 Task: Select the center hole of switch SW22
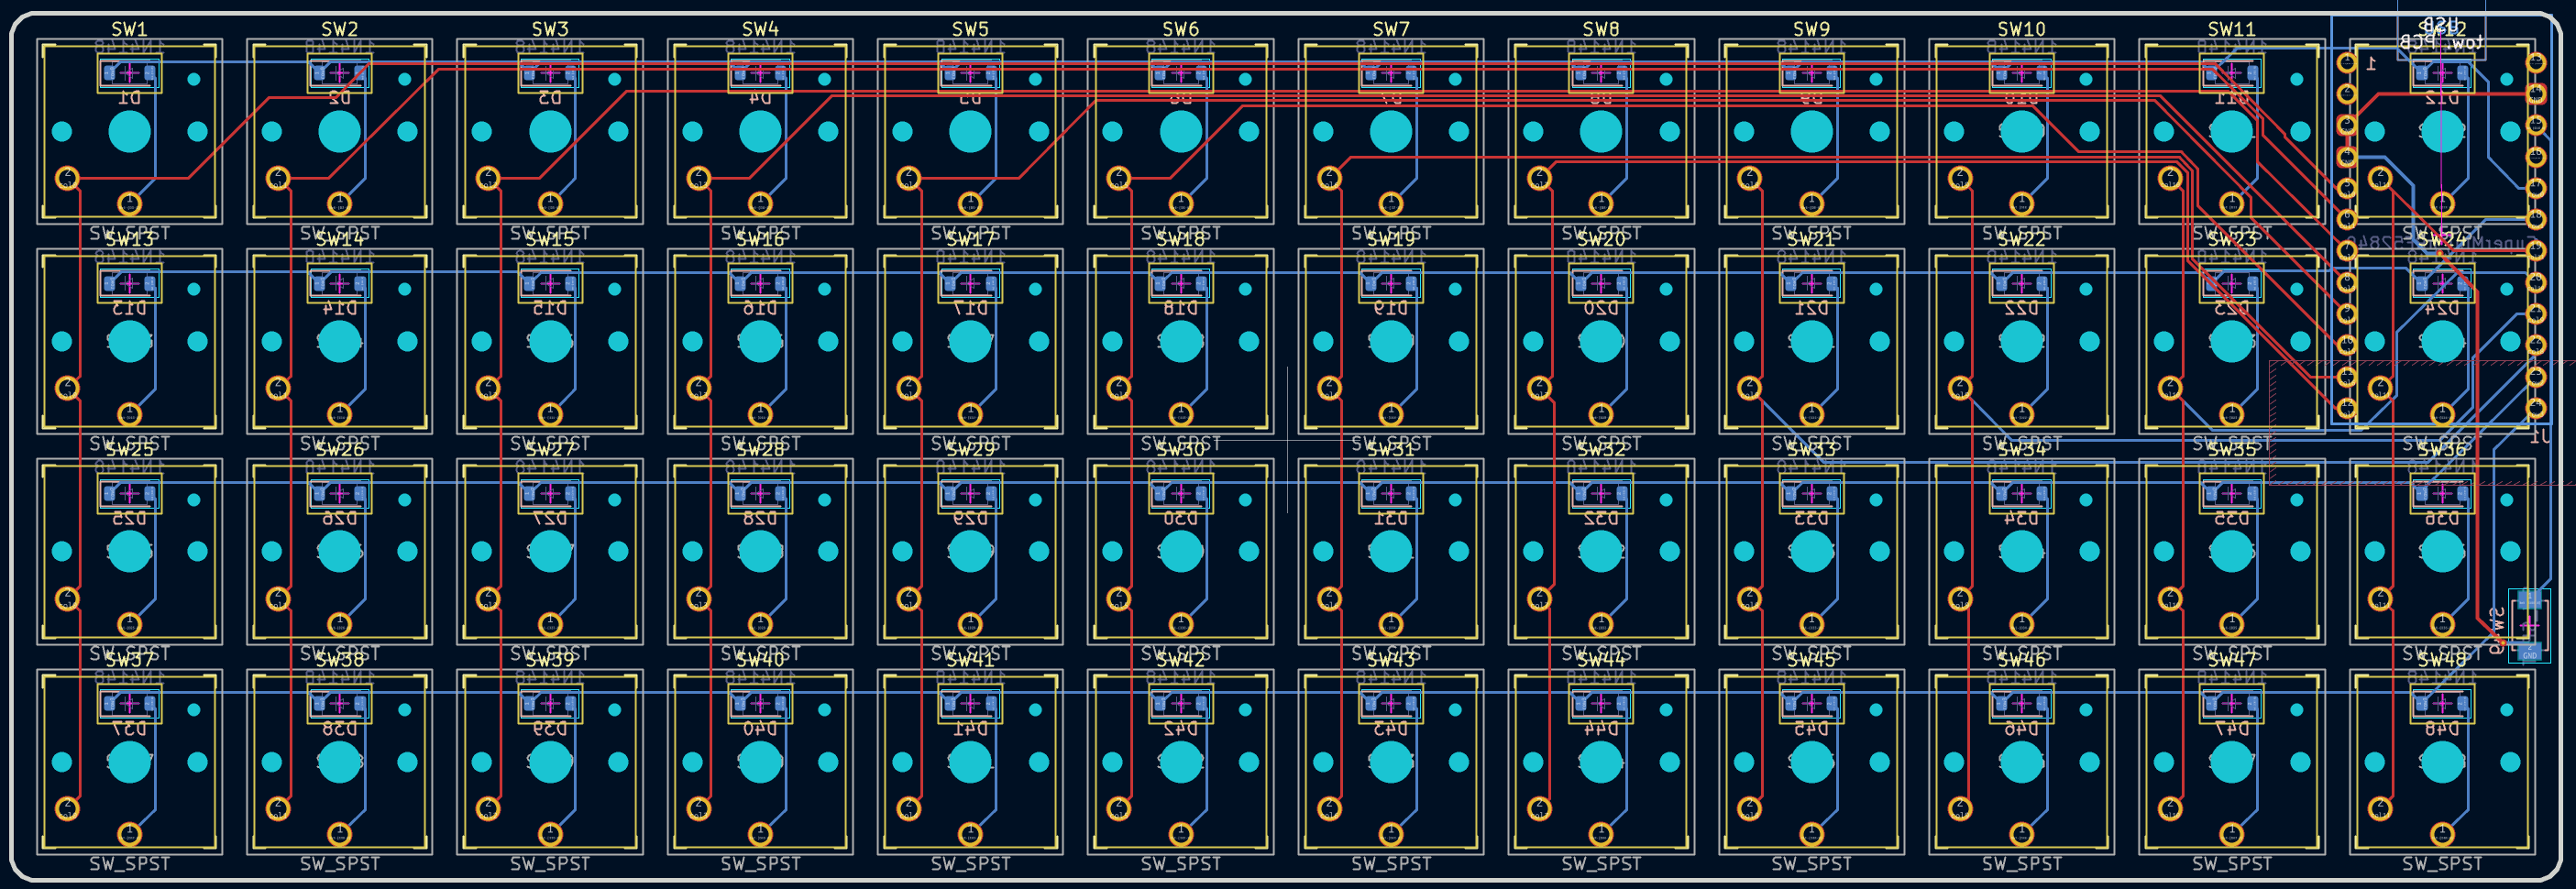click(2022, 341)
